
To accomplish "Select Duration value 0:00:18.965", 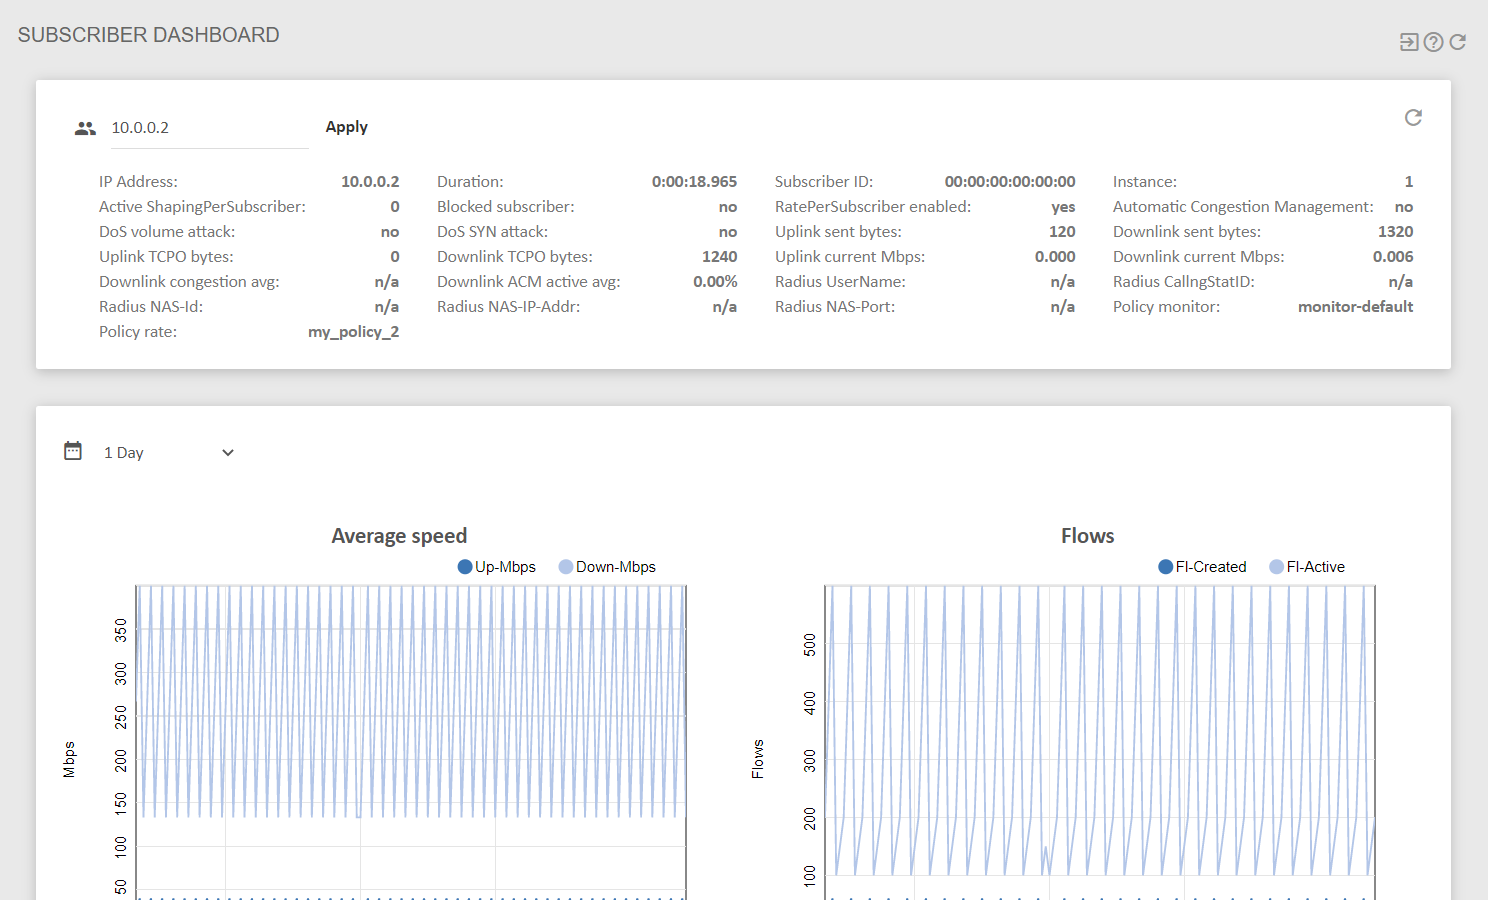I will point(695,182).
